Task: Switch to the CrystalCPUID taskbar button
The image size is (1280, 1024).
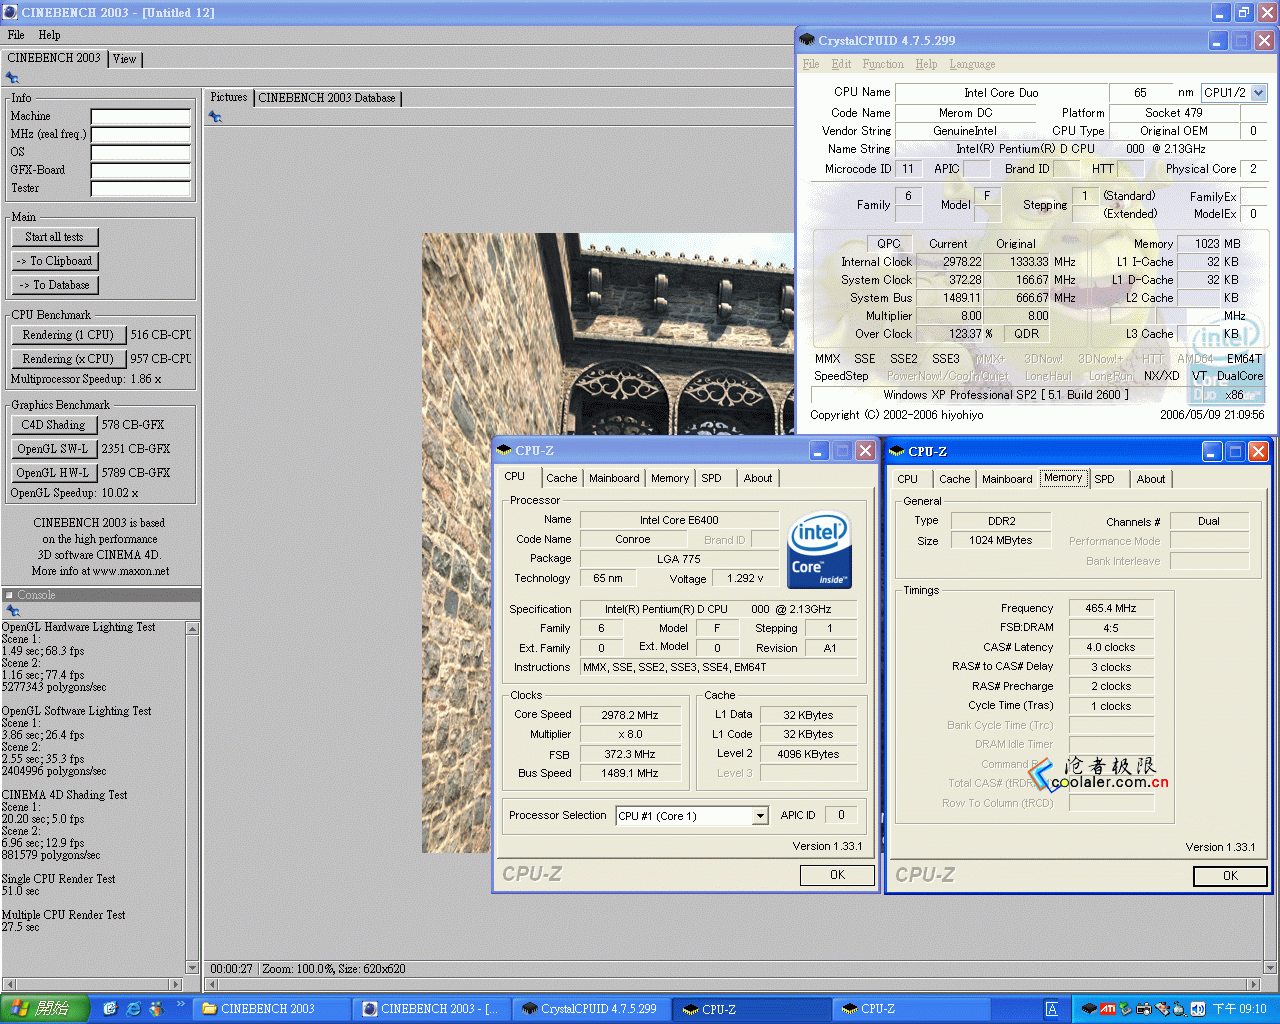Action: (590, 1009)
